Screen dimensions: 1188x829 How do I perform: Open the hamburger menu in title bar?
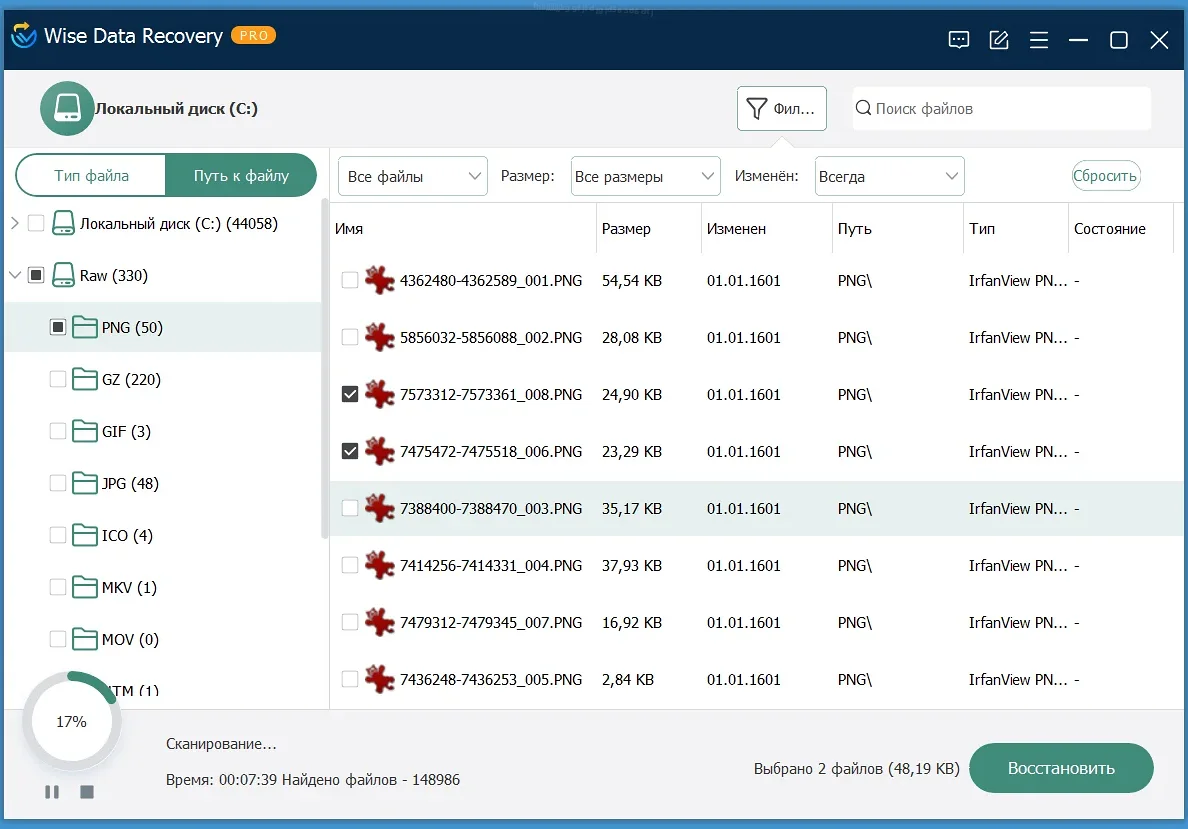pyautogui.click(x=1038, y=40)
